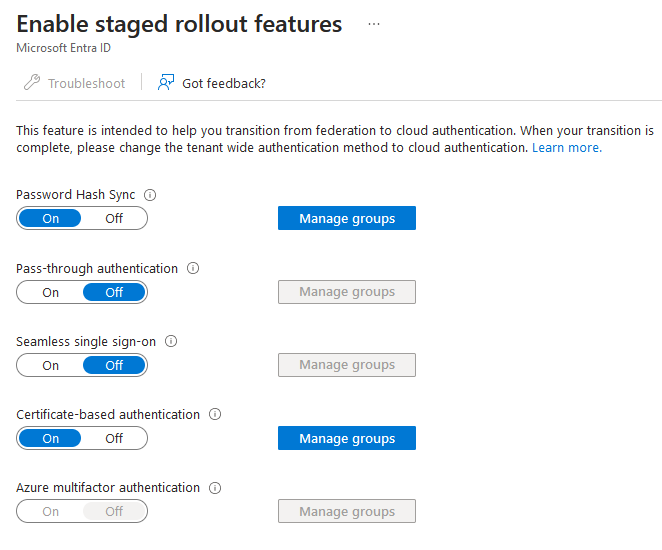Turn on Pass-through authentication toggle
This screenshot has width=662, height=550.
[51, 292]
